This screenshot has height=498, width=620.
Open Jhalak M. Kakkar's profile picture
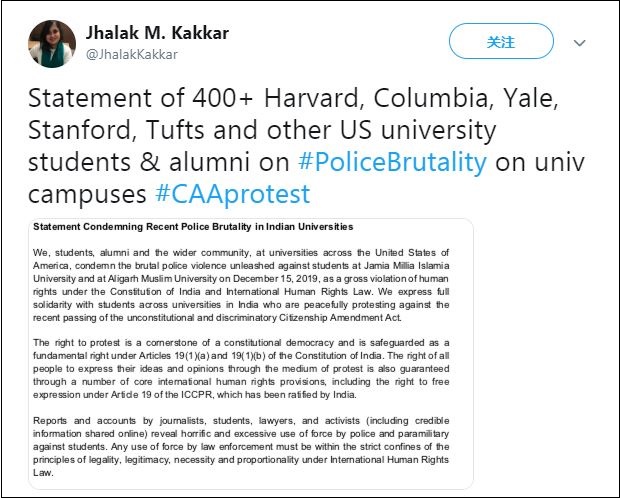coord(48,43)
